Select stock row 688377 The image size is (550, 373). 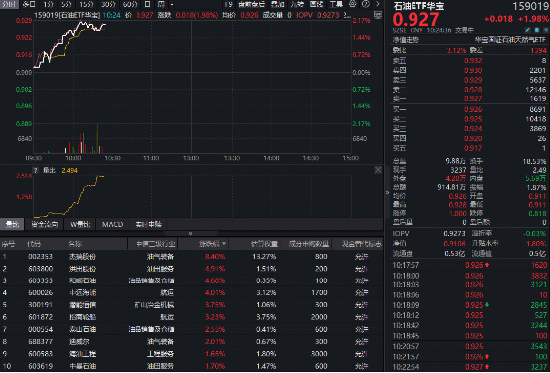pyautogui.click(x=191, y=341)
